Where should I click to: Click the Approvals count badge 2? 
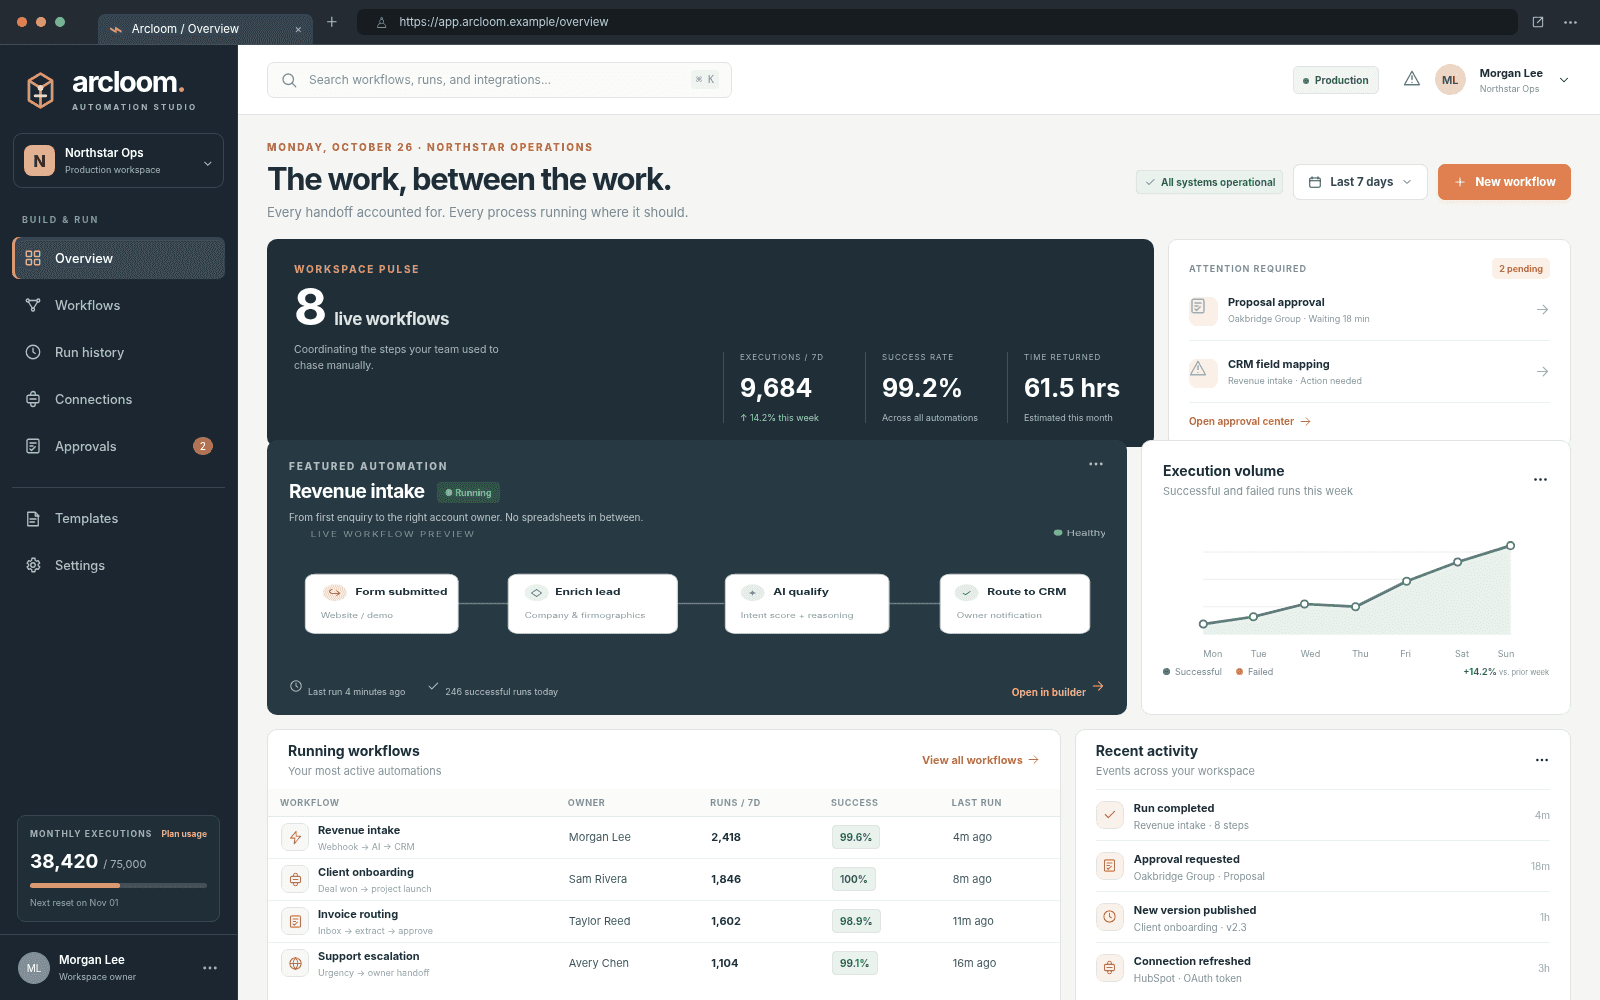click(x=203, y=446)
